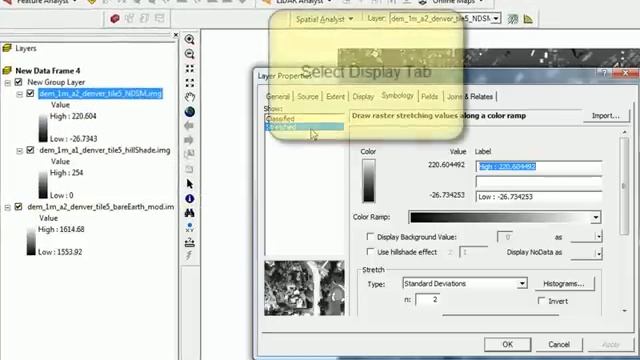Select the Measure ruler tool
This screenshot has width=640, height=360.
click(x=189, y=242)
